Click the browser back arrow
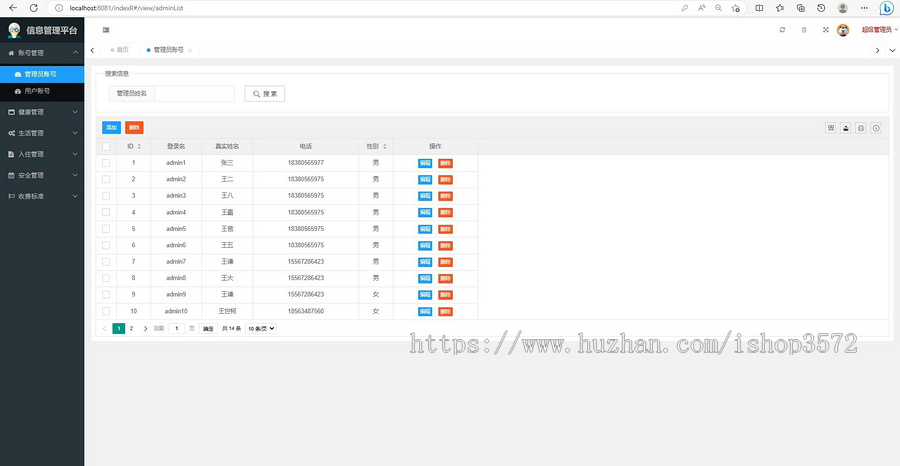Screen dimensions: 900x466 pos(13,8)
